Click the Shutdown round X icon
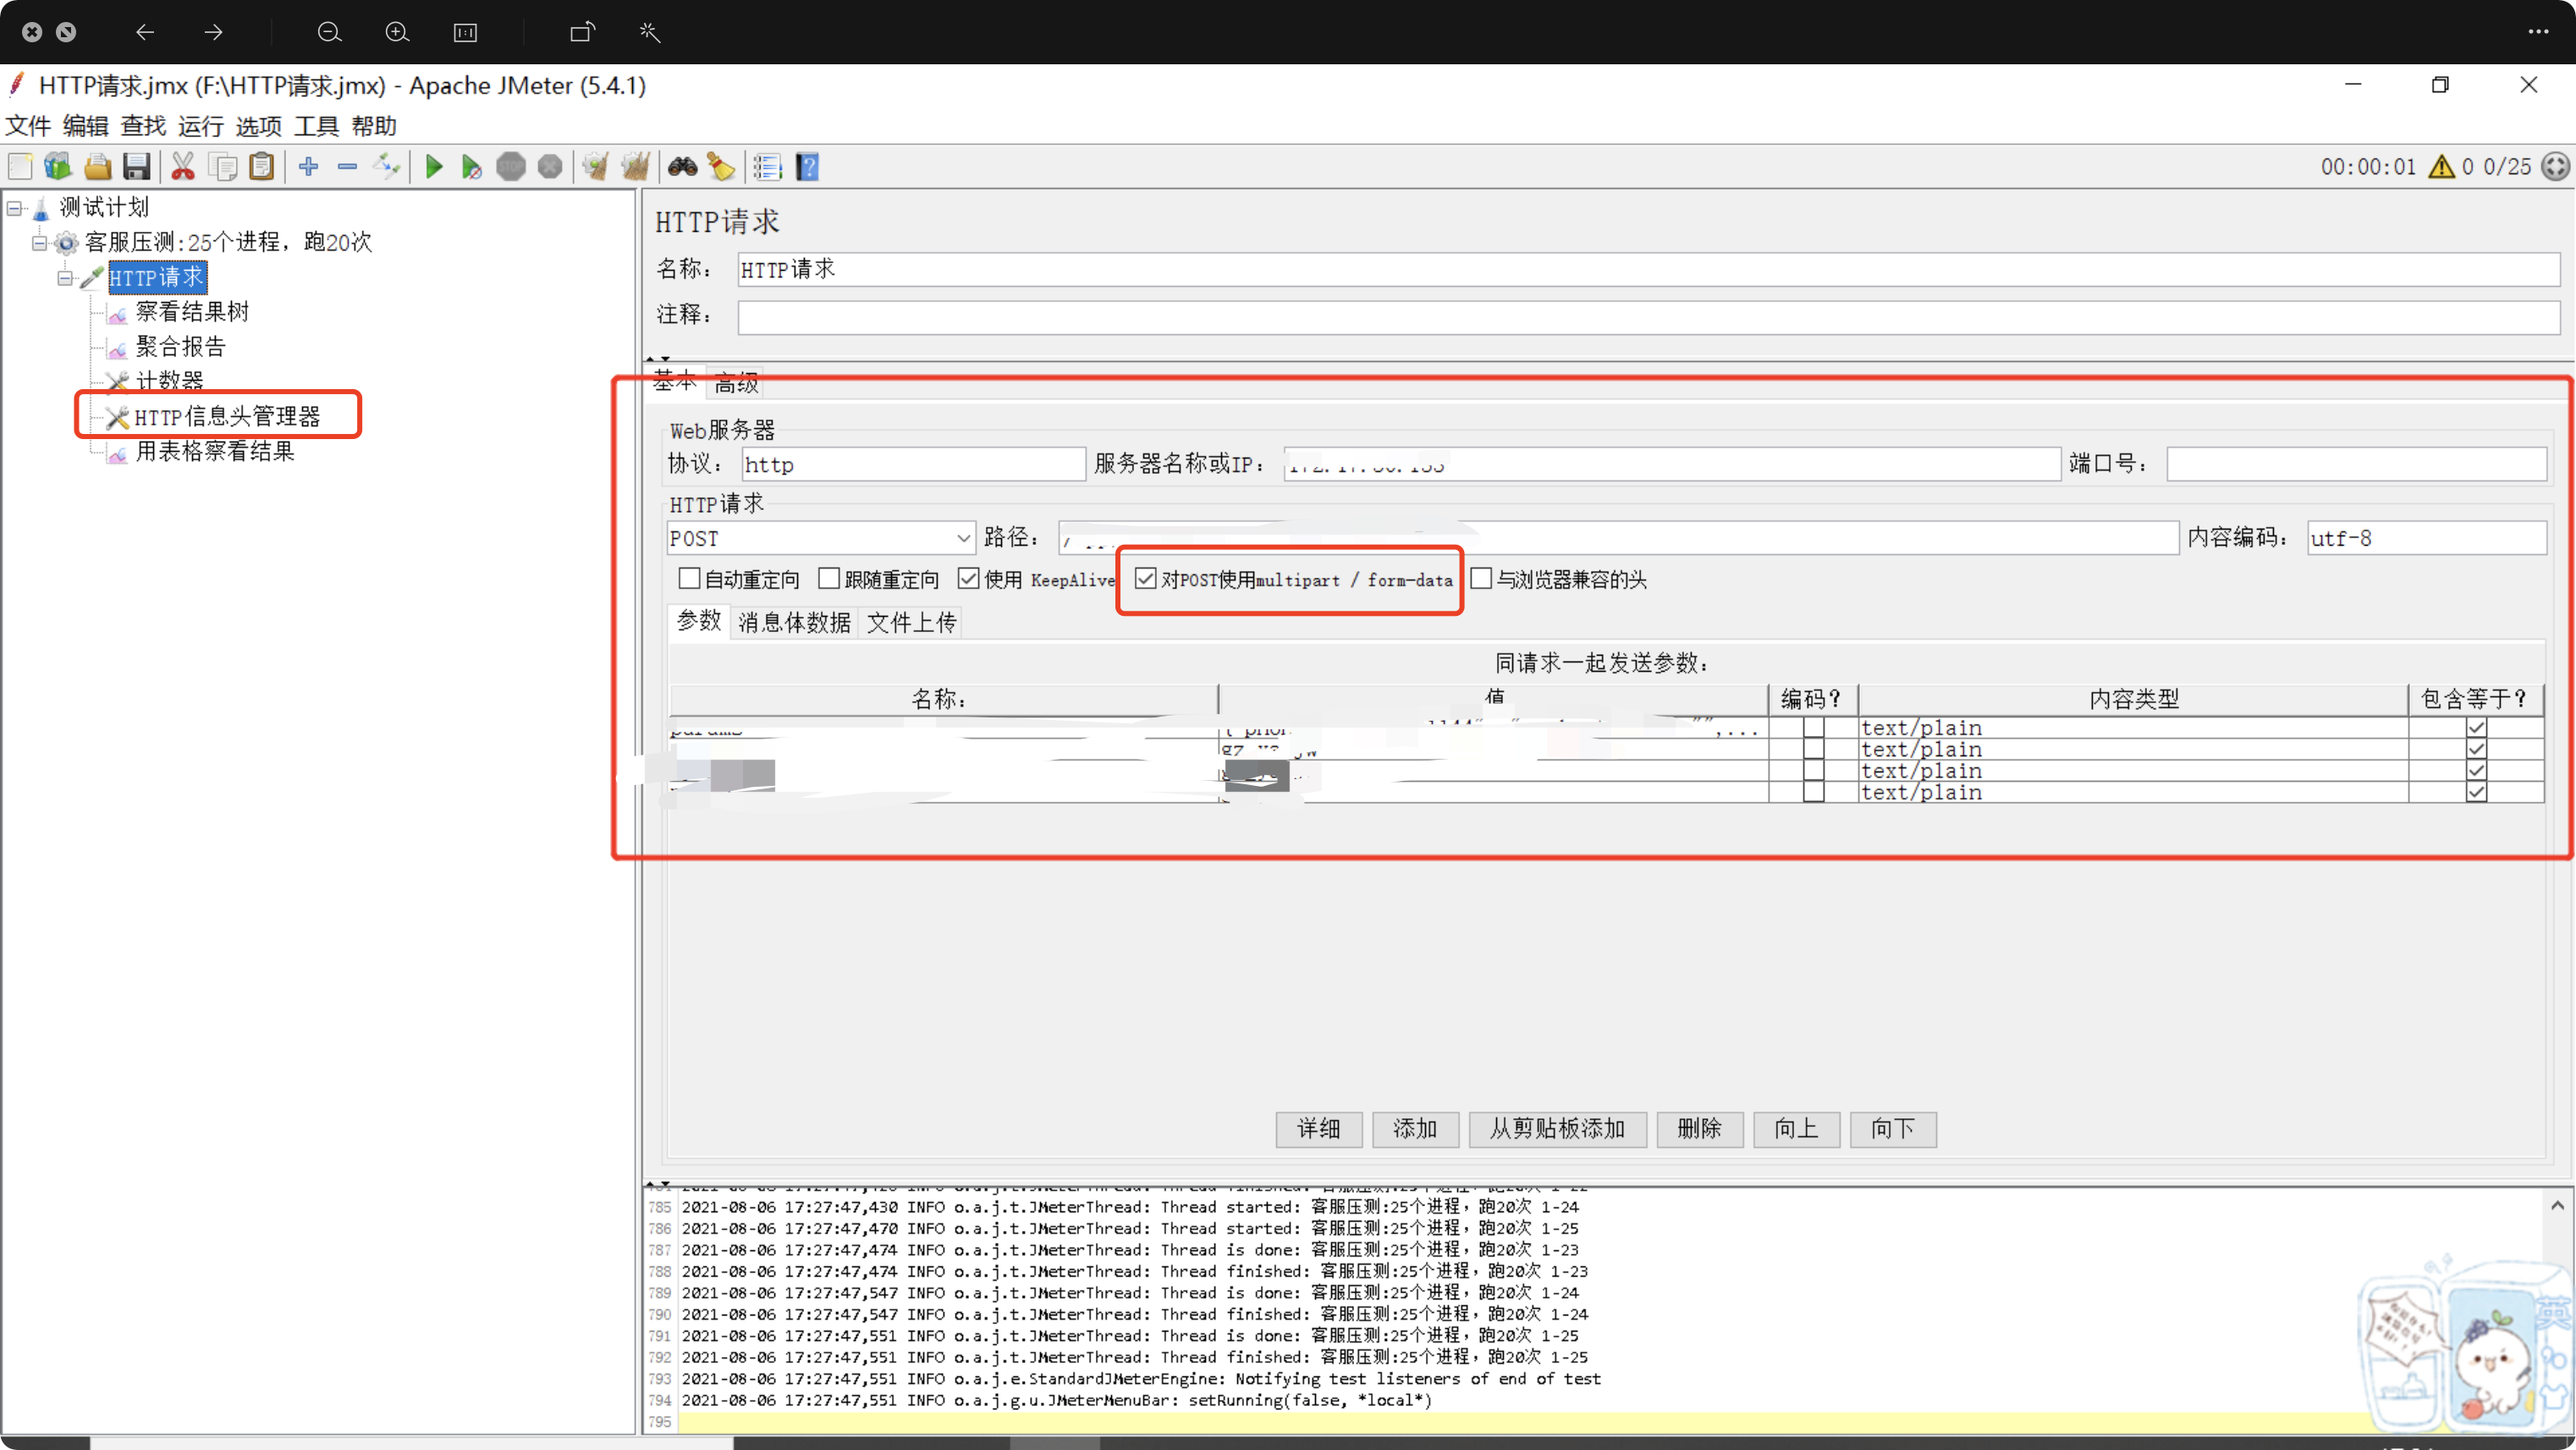 point(550,166)
